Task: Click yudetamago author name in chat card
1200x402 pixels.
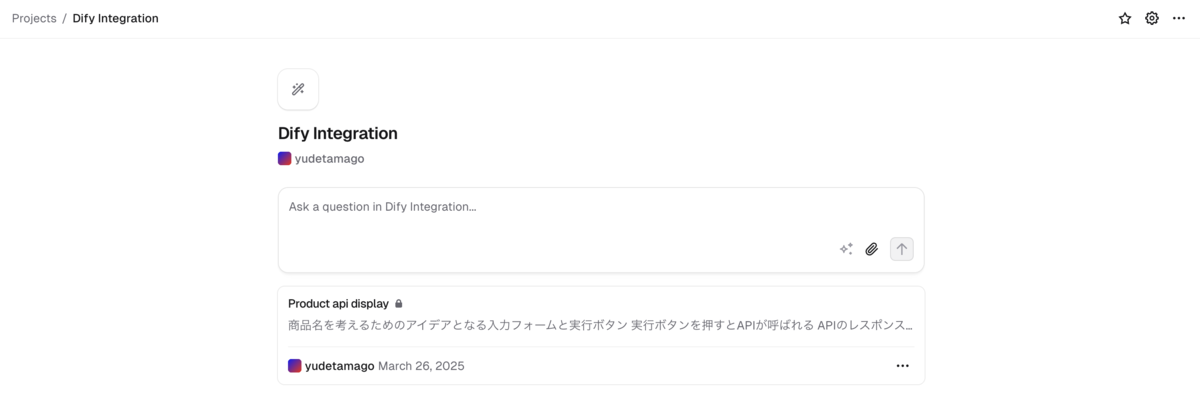Action: click(x=339, y=366)
